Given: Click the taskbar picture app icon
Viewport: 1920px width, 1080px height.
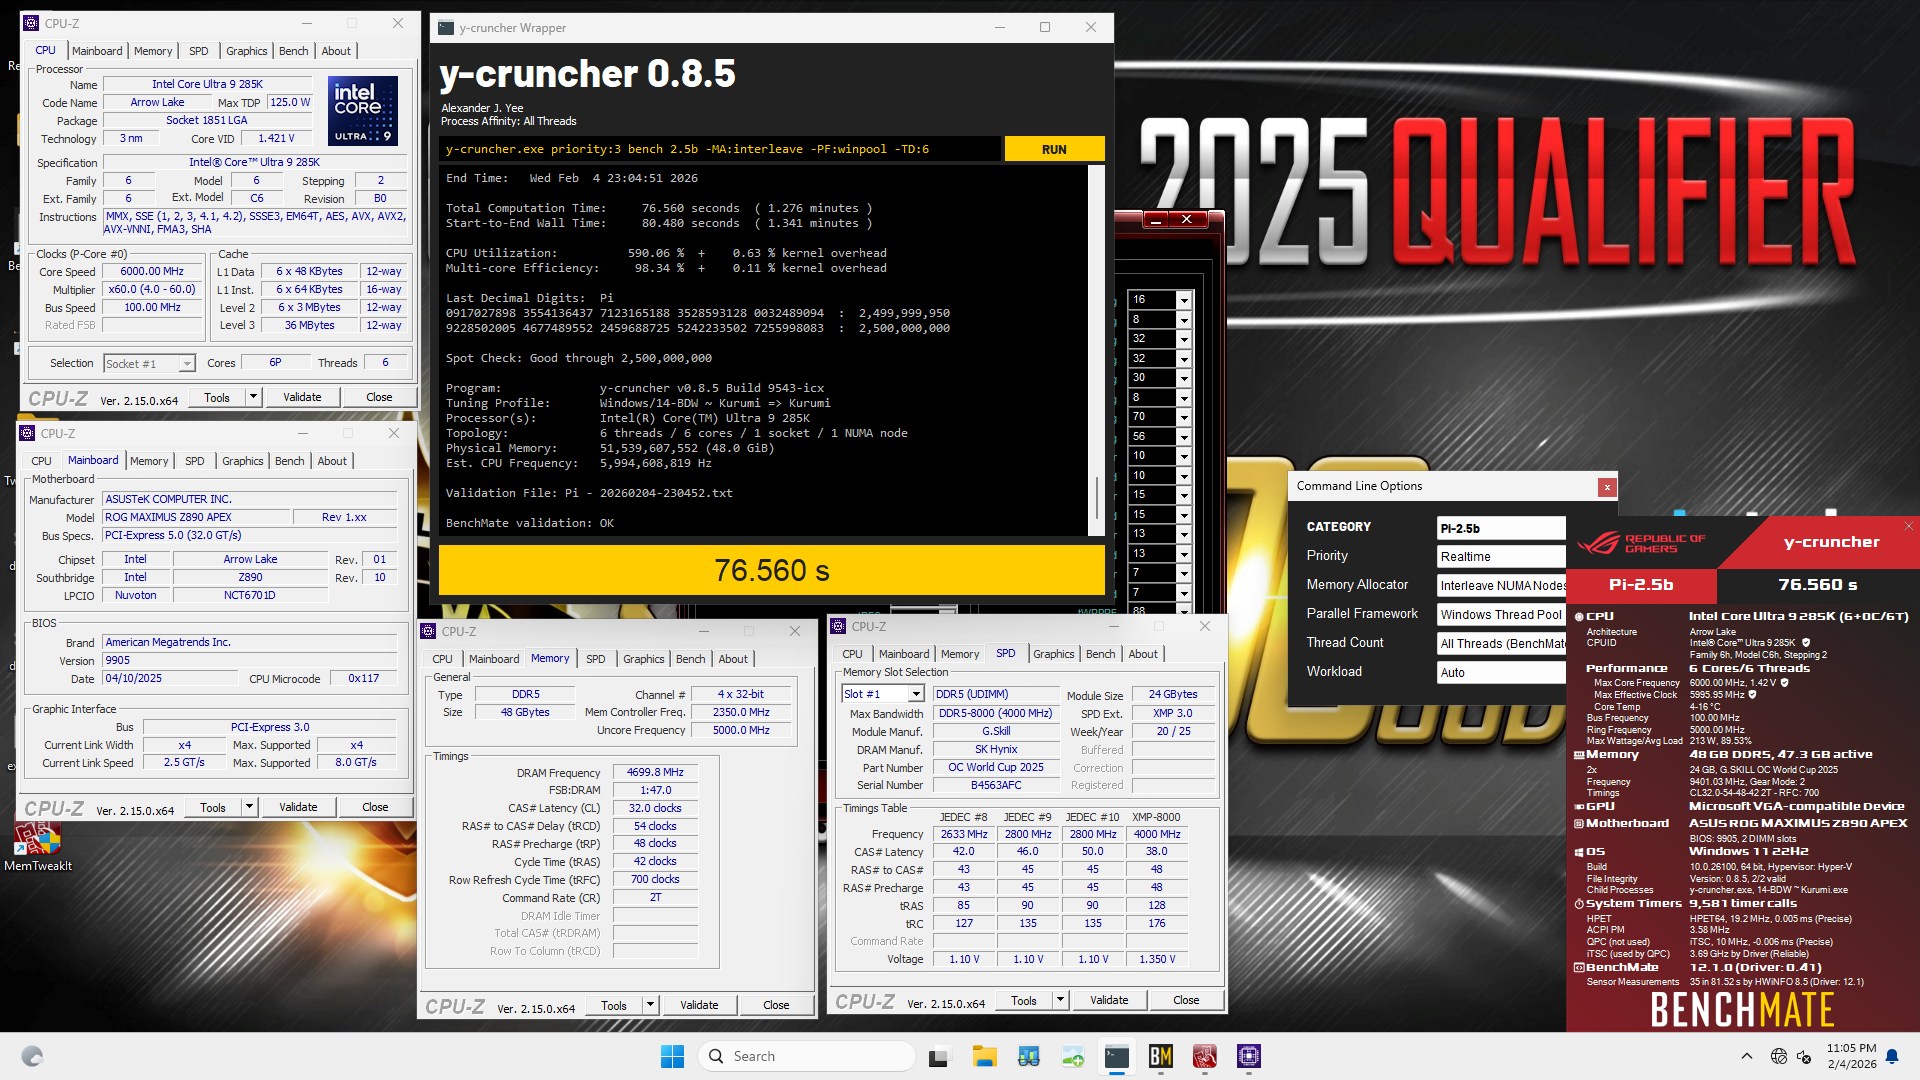Looking at the screenshot, I should coord(1073,1056).
